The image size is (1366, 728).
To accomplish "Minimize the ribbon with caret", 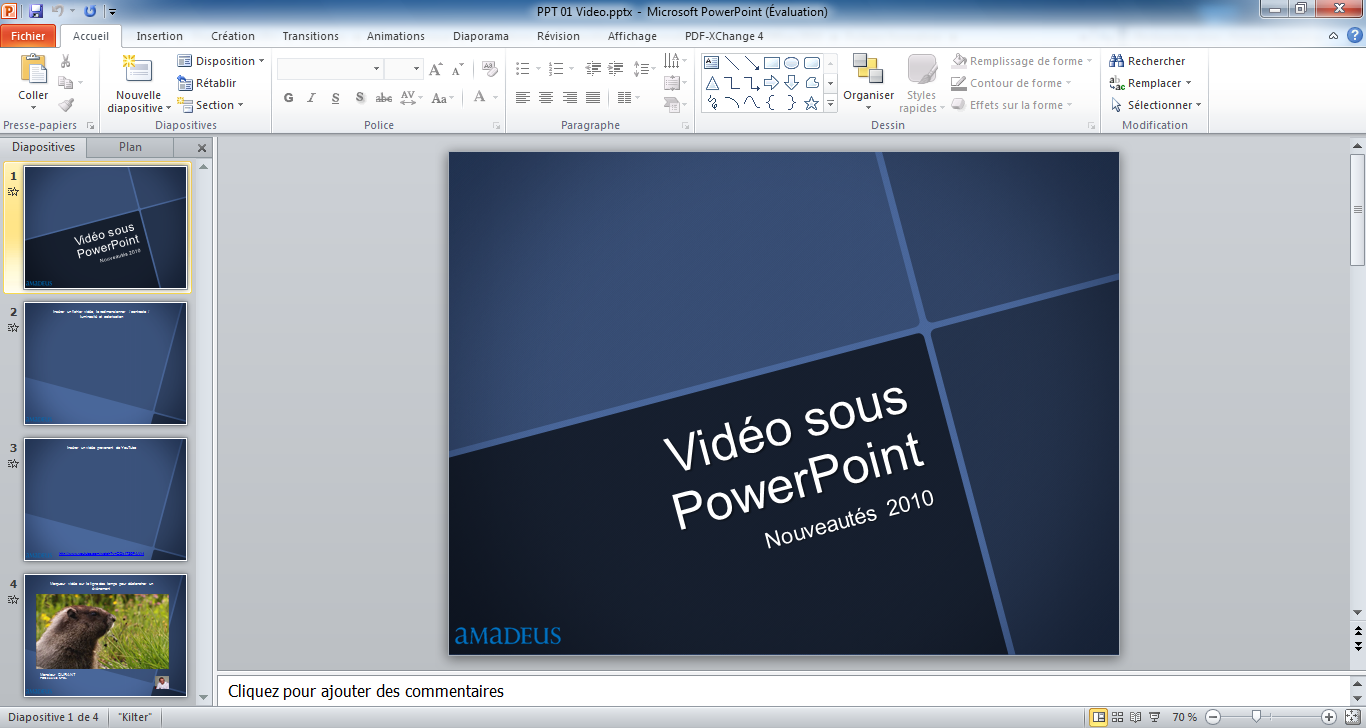I will pyautogui.click(x=1333, y=36).
